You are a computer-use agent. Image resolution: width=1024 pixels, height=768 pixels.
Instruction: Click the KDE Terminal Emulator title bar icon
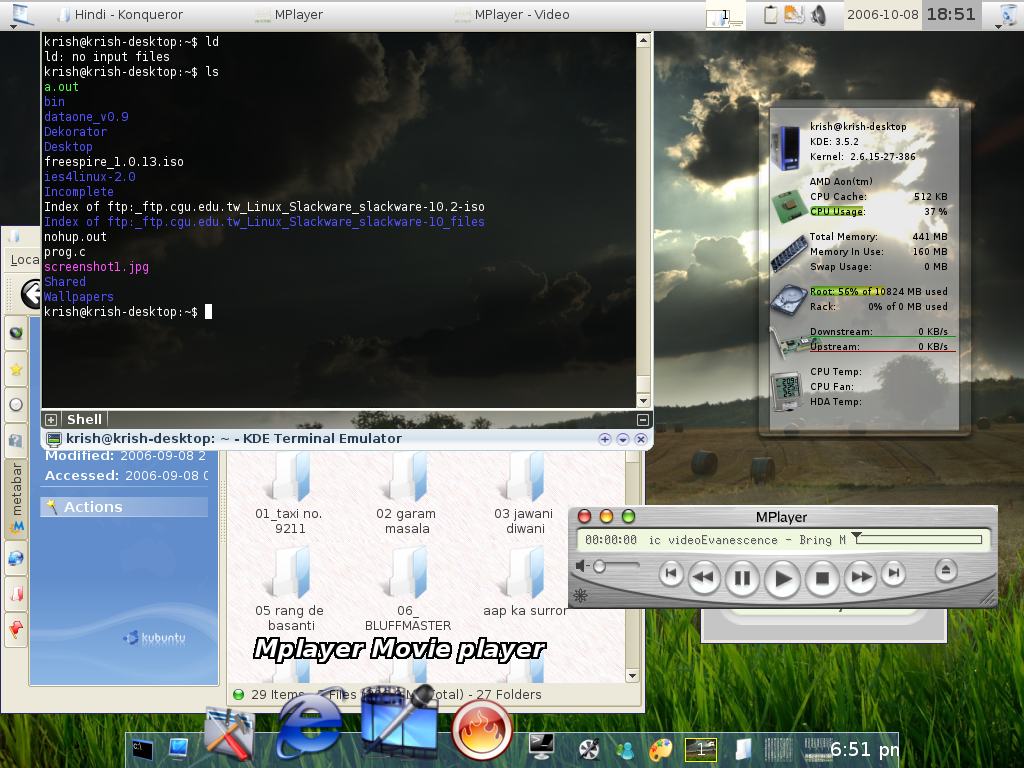coord(54,439)
